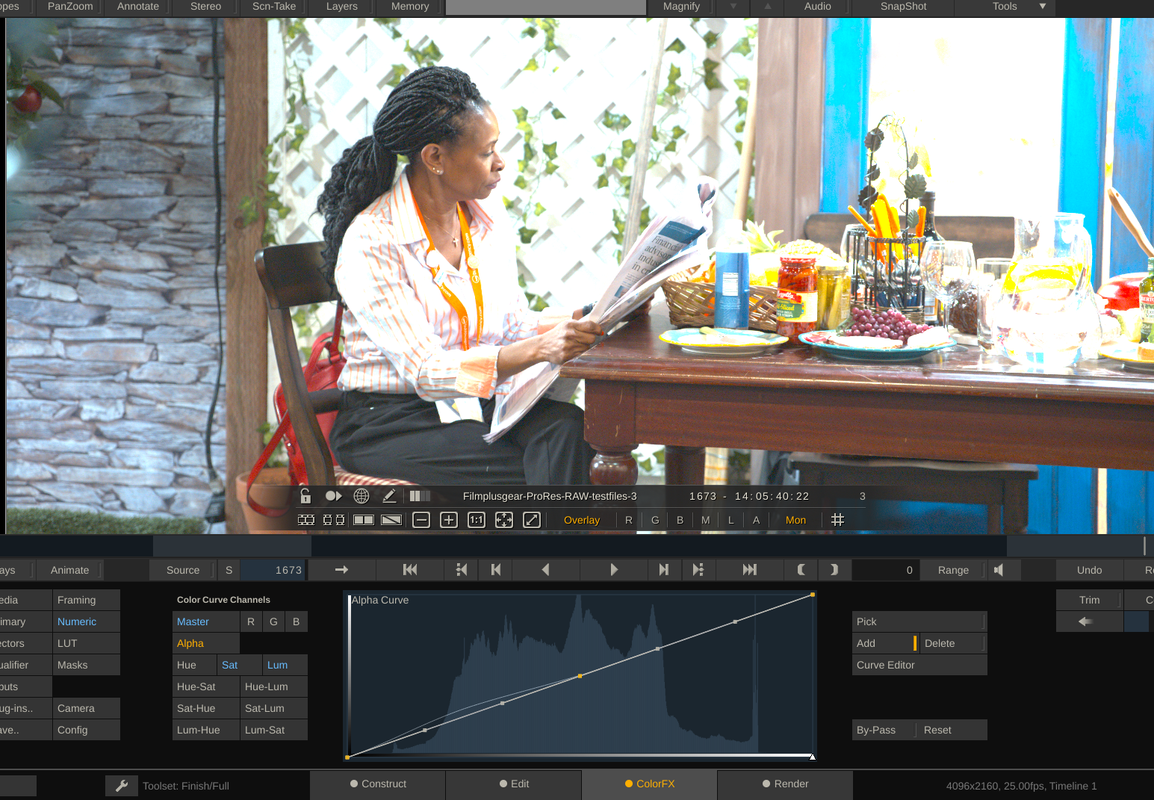This screenshot has height=800, width=1154.
Task: Click the globe icon in viewer bar
Action: [361, 496]
